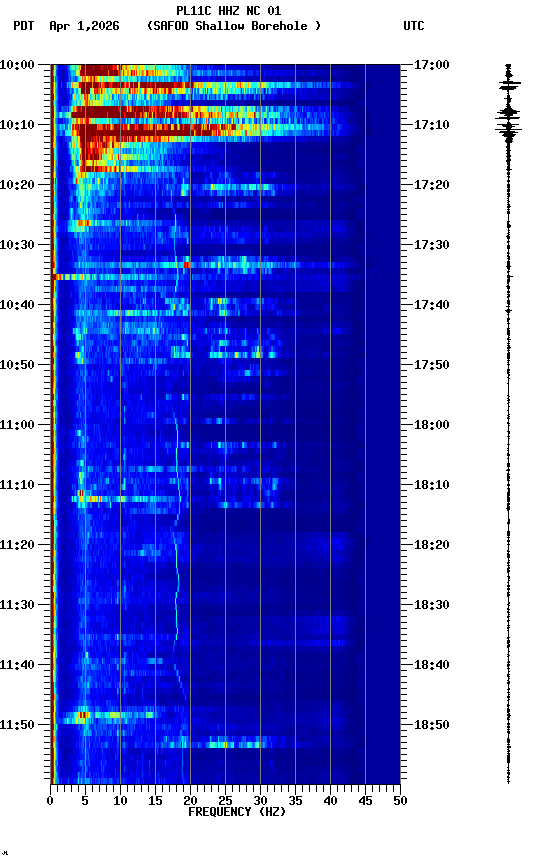This screenshot has height=864, width=552.
Task: Click the '10:50' PDT time label
Action: pyautogui.click(x=17, y=365)
